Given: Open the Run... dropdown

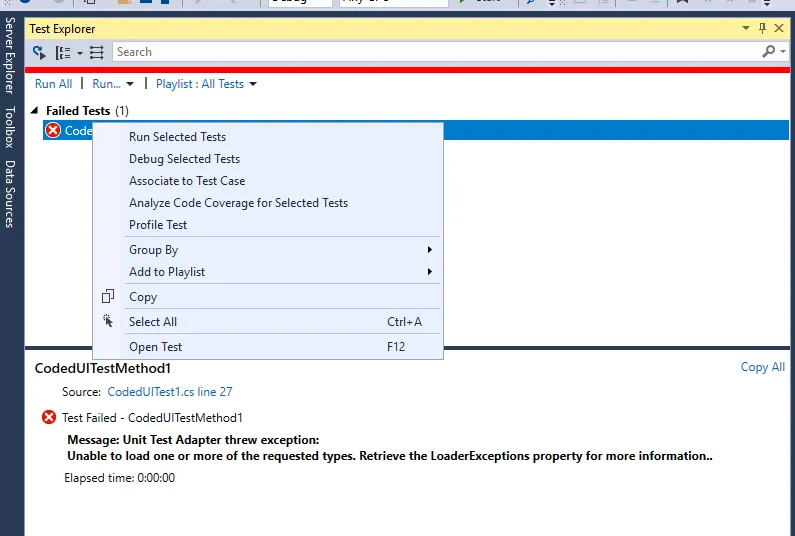Looking at the screenshot, I should [x=113, y=84].
